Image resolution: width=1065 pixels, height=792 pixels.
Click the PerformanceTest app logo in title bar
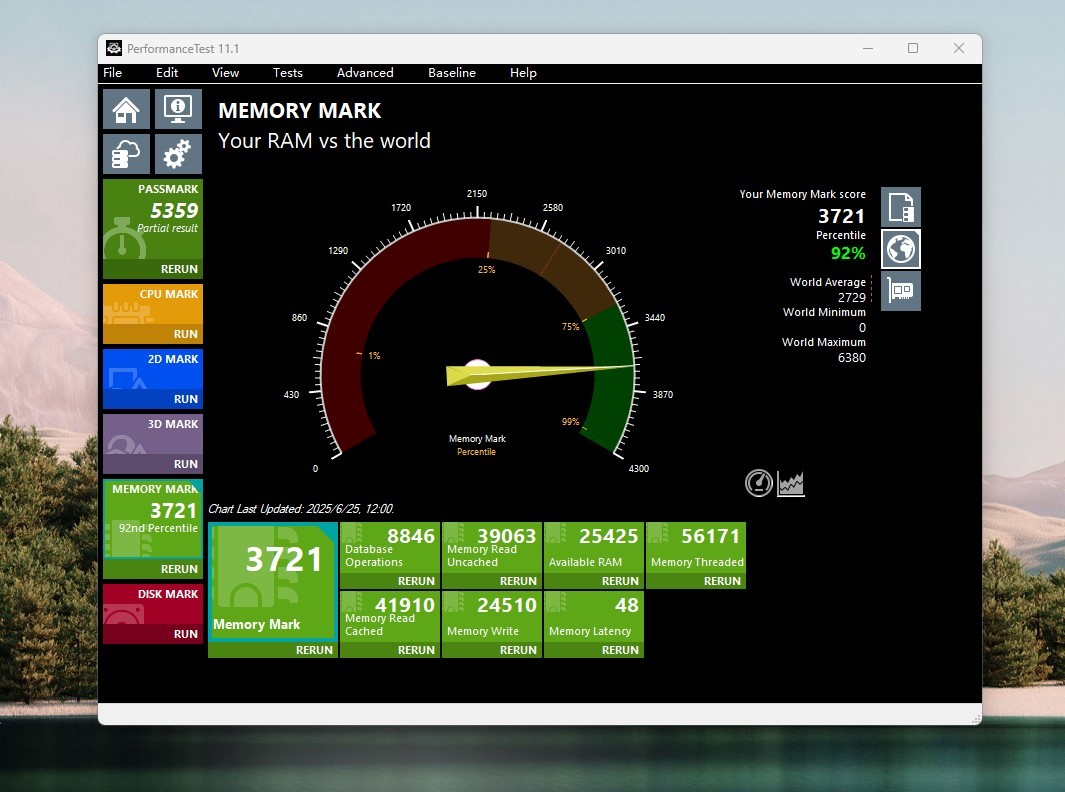[114, 48]
